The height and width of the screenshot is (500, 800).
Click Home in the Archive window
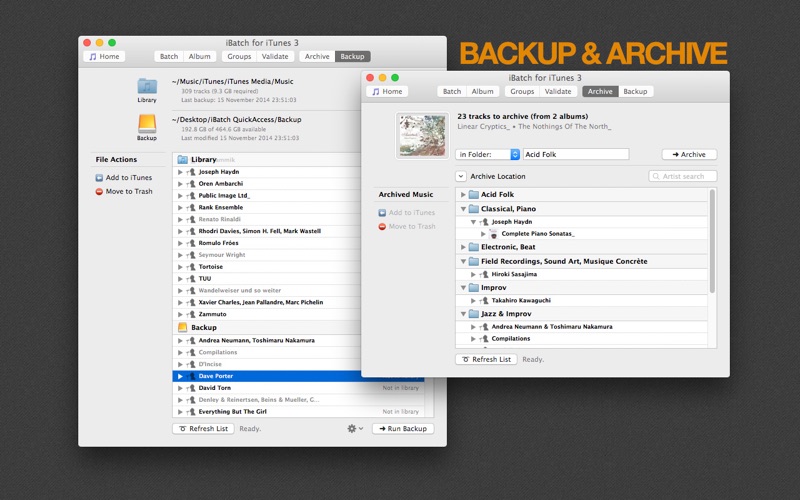tap(387, 91)
